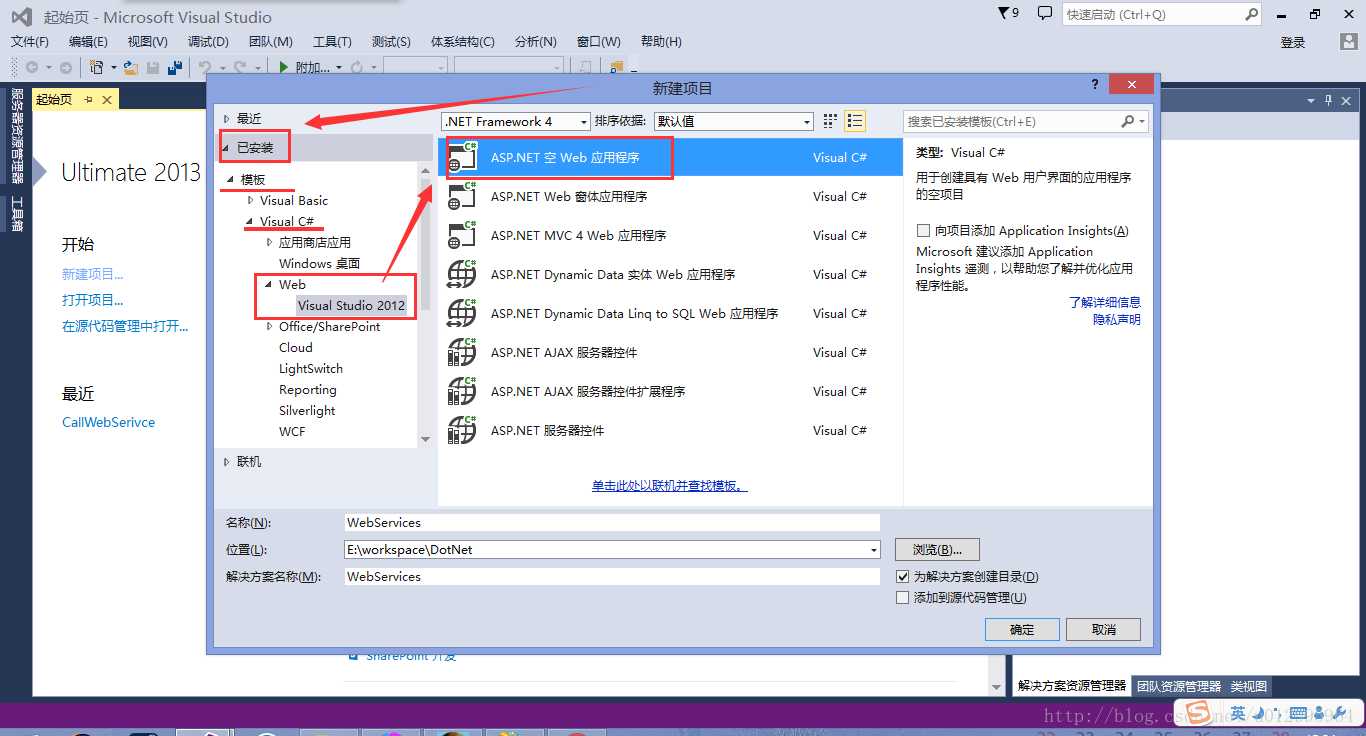Click the Navigate Backward toolbar icon
The image size is (1366, 736).
tap(32, 67)
